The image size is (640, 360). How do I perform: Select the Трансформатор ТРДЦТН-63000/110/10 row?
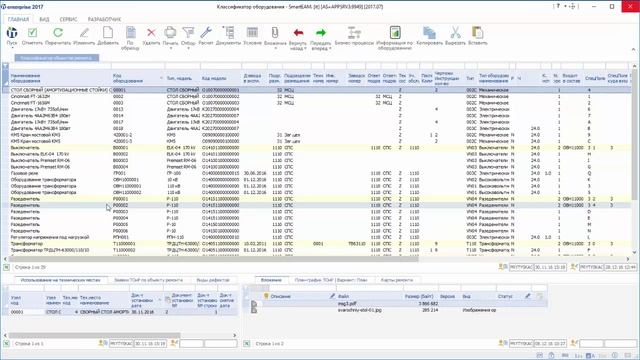pyautogui.click(x=316, y=250)
